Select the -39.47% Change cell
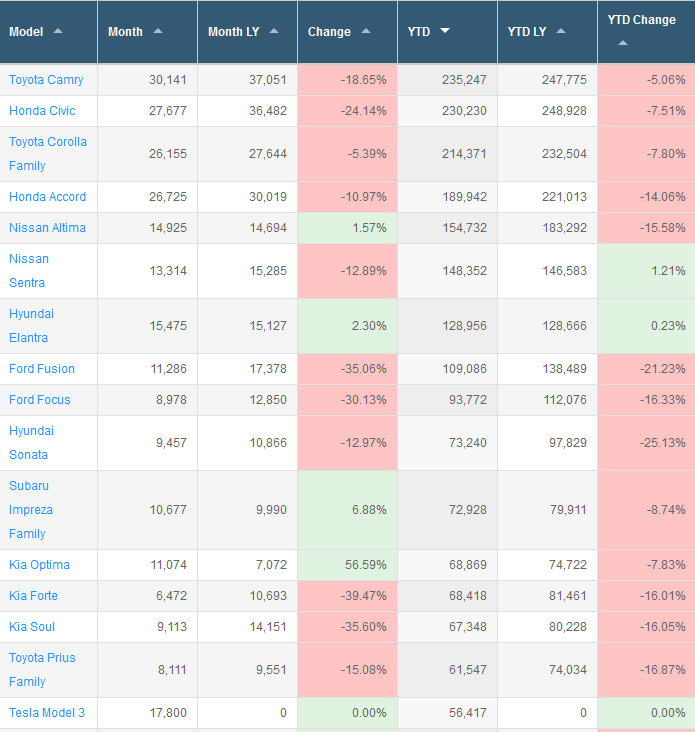695x732 pixels. click(x=347, y=596)
